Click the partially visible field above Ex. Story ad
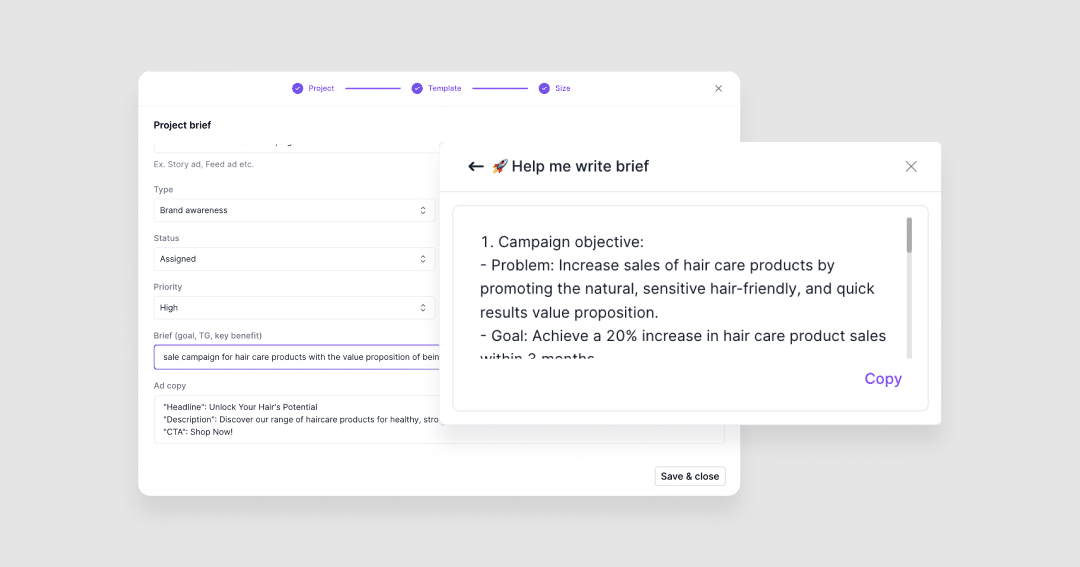The width and height of the screenshot is (1080, 567). point(297,147)
